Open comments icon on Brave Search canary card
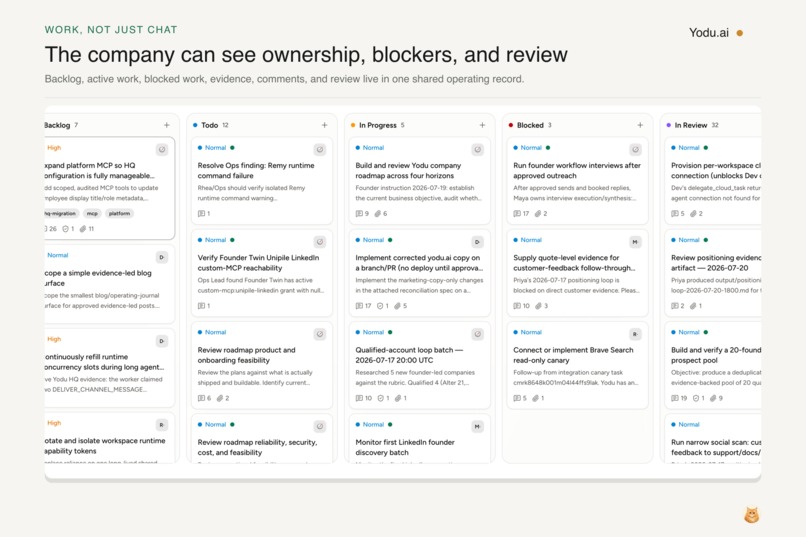 pyautogui.click(x=517, y=398)
